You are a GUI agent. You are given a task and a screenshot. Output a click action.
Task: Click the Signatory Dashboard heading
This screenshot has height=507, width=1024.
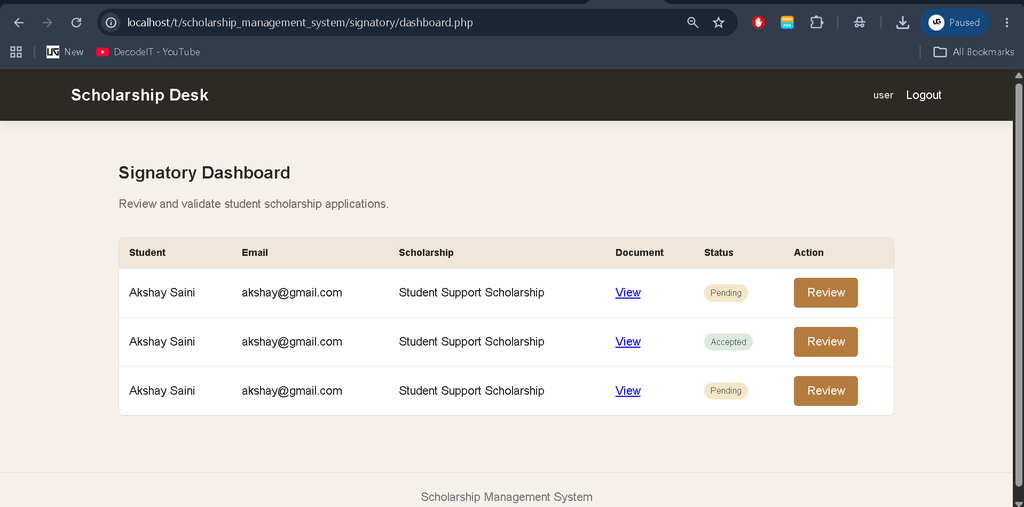[204, 173]
